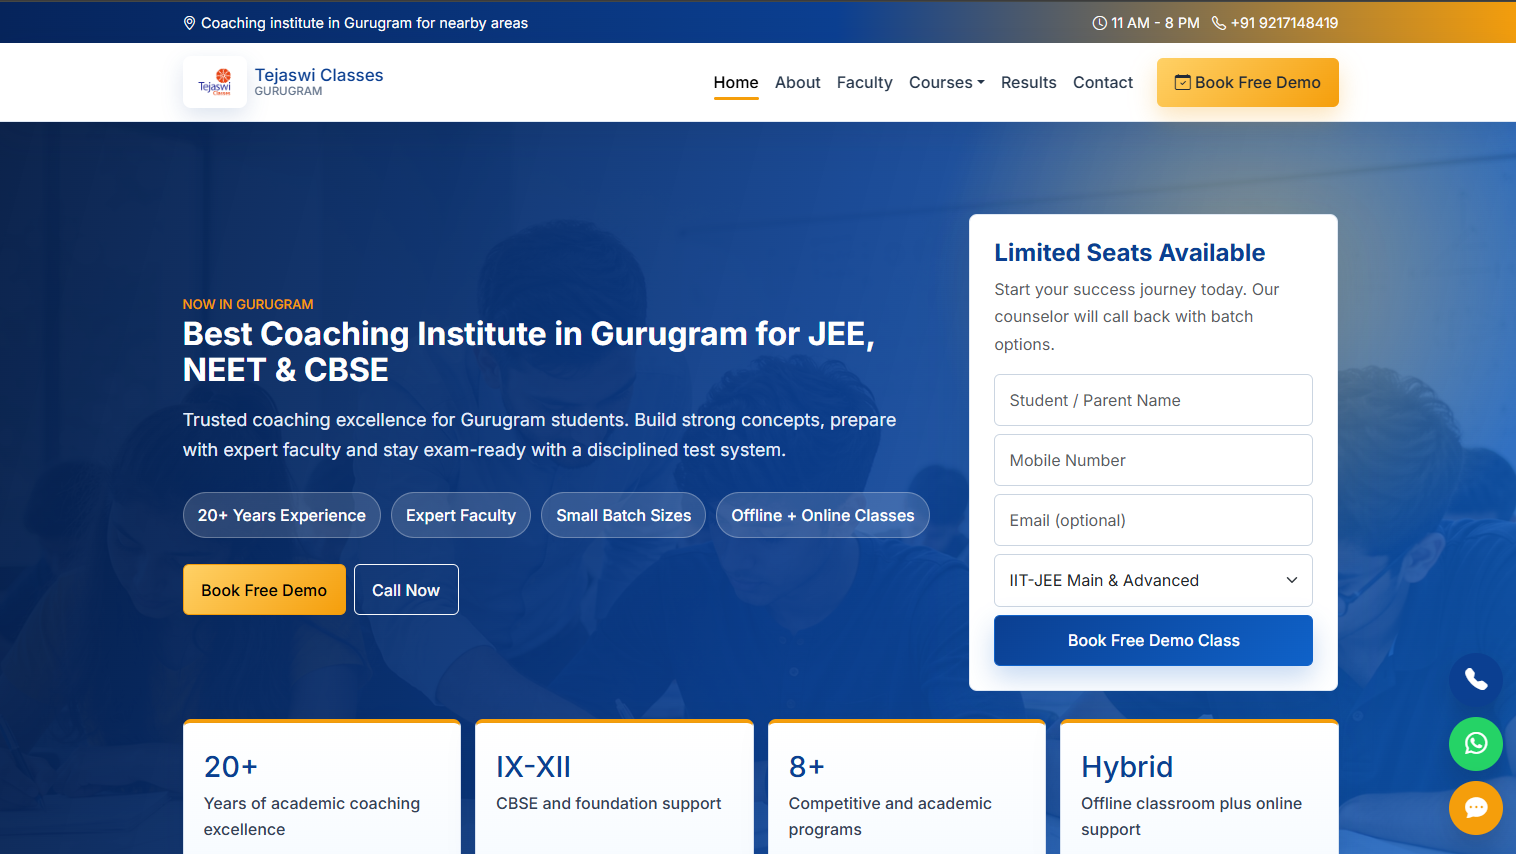The image size is (1516, 854).
Task: Click the yellow Book Free Demo hero button
Action: coord(264,590)
